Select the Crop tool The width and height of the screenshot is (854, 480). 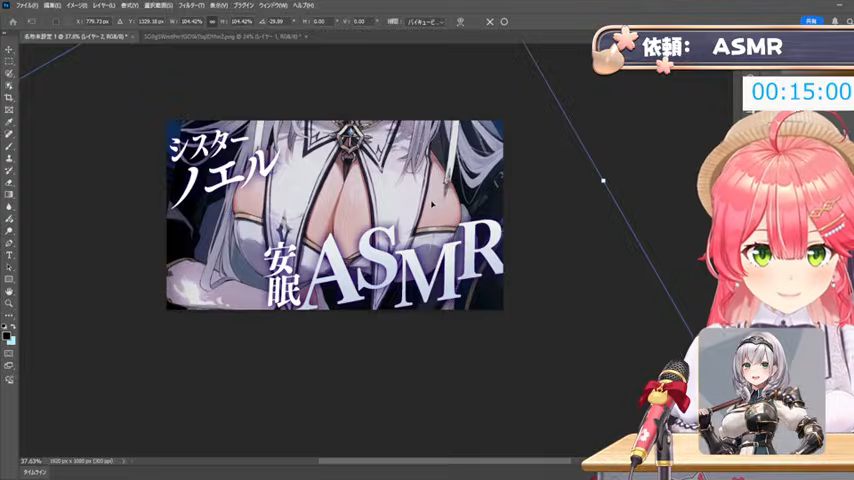point(9,98)
